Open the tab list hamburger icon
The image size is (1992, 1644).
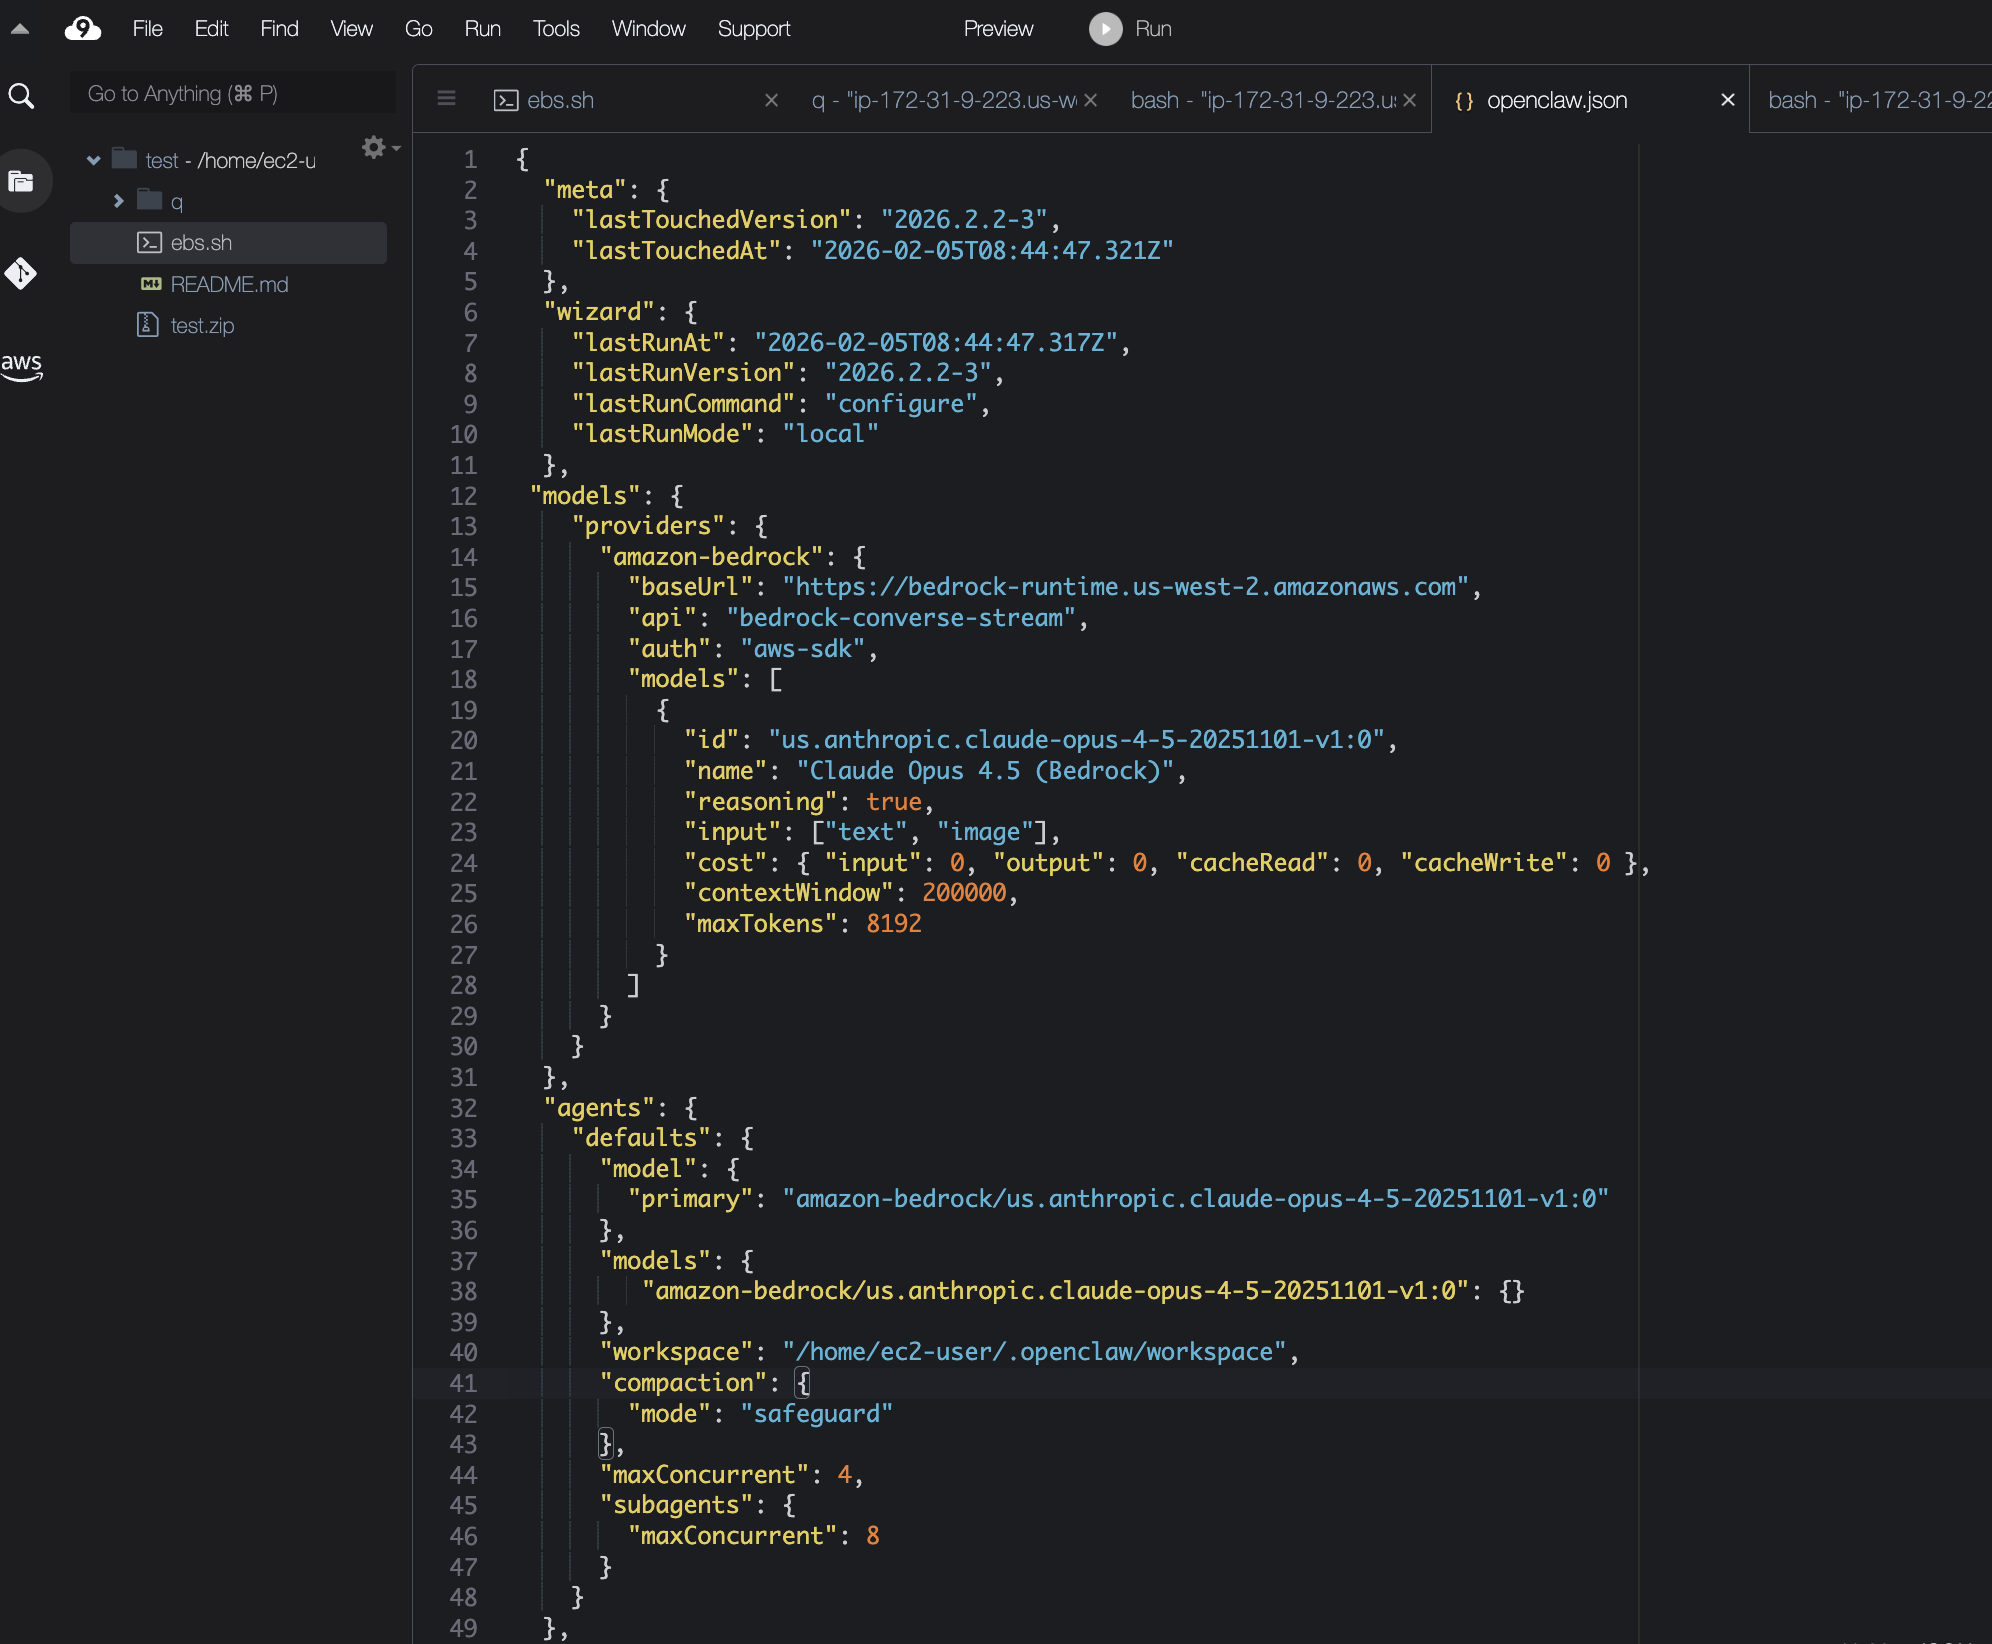447,99
